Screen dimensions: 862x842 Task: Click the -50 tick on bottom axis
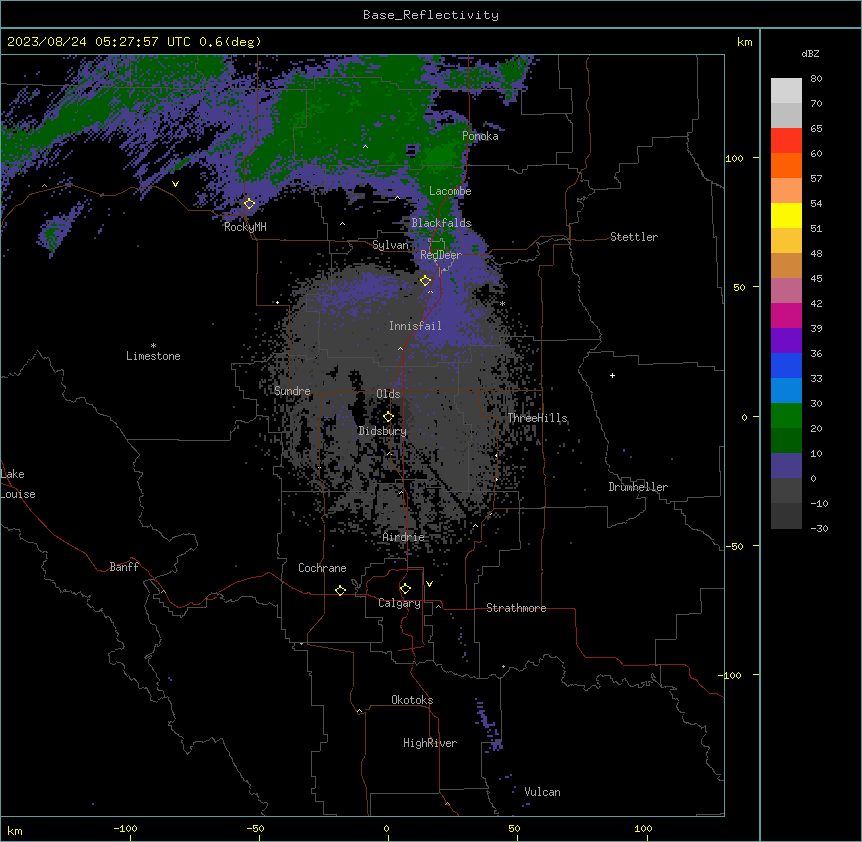coord(255,828)
